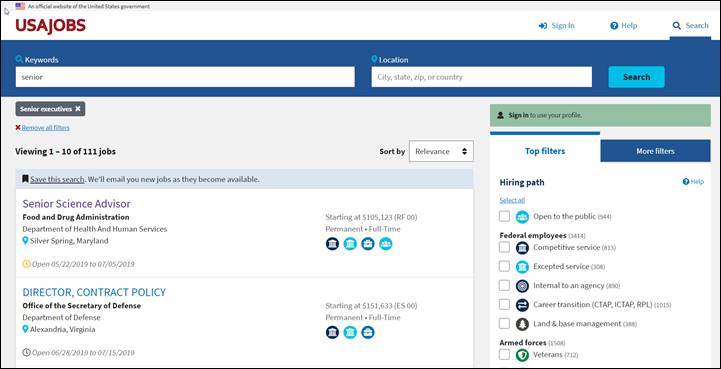Viewport: 721px width, 369px height.
Task: Open Search from the header menu
Action: 690,26
